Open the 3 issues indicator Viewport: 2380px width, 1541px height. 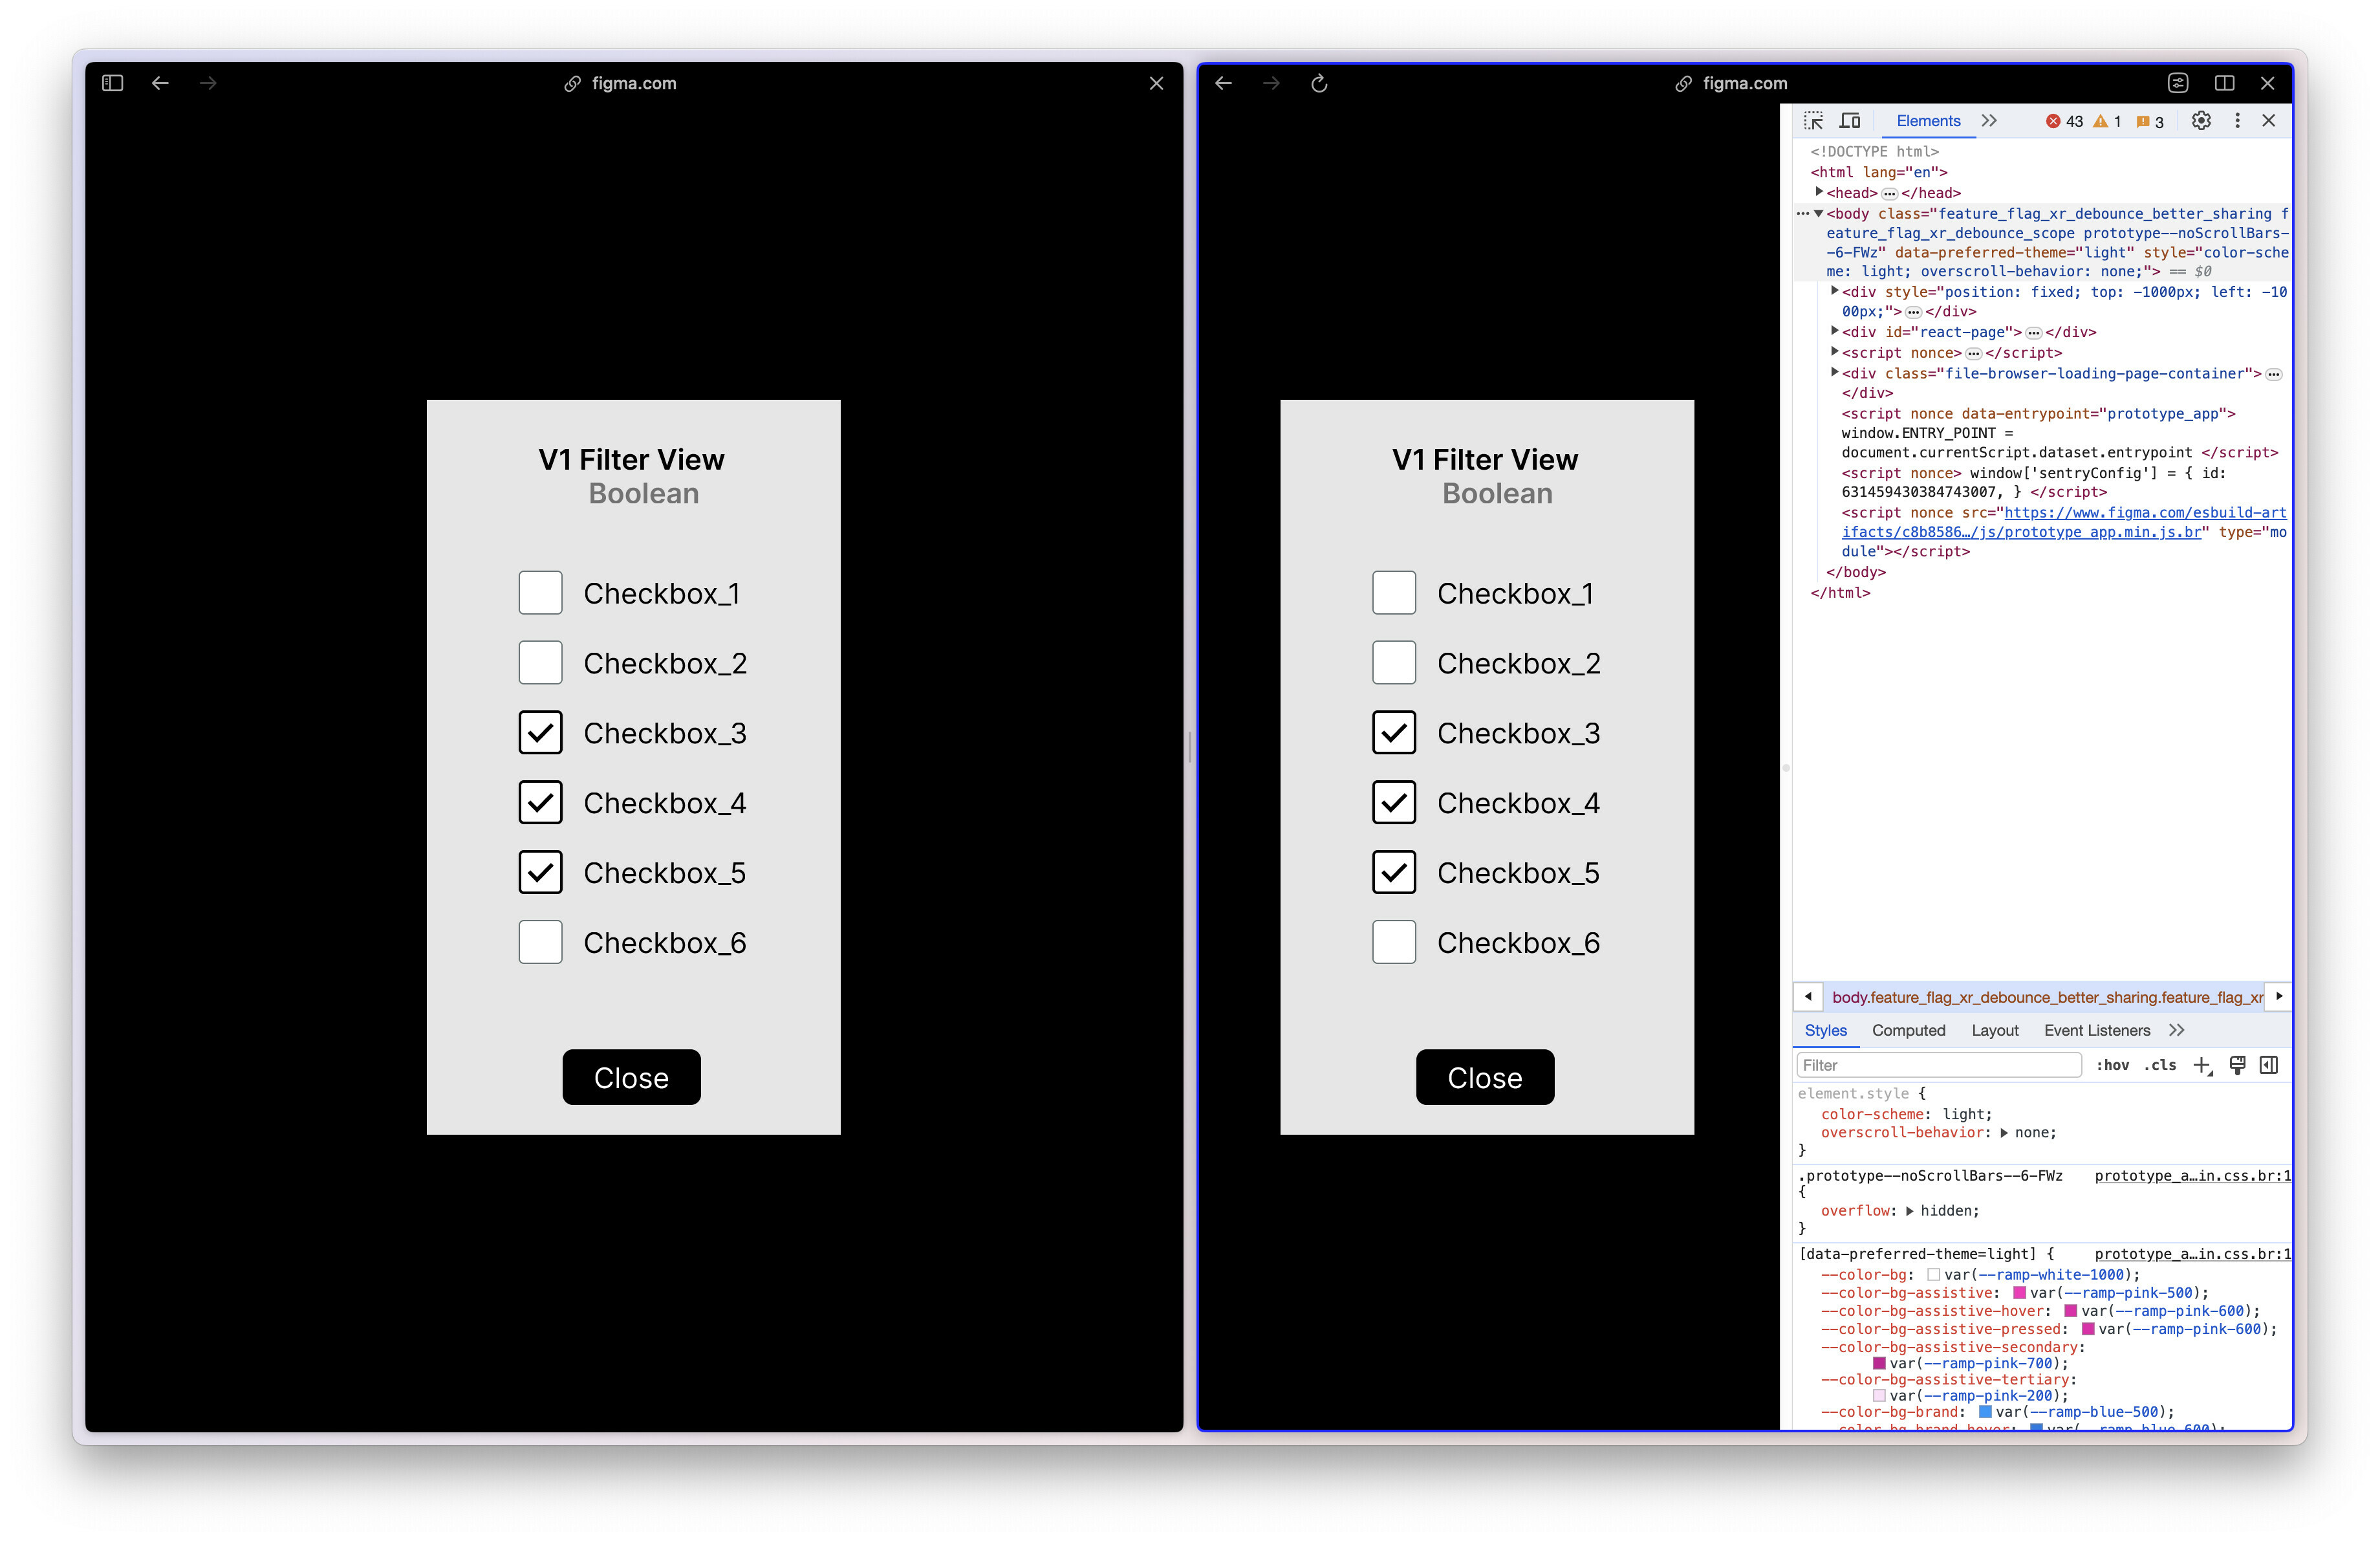2150,122
